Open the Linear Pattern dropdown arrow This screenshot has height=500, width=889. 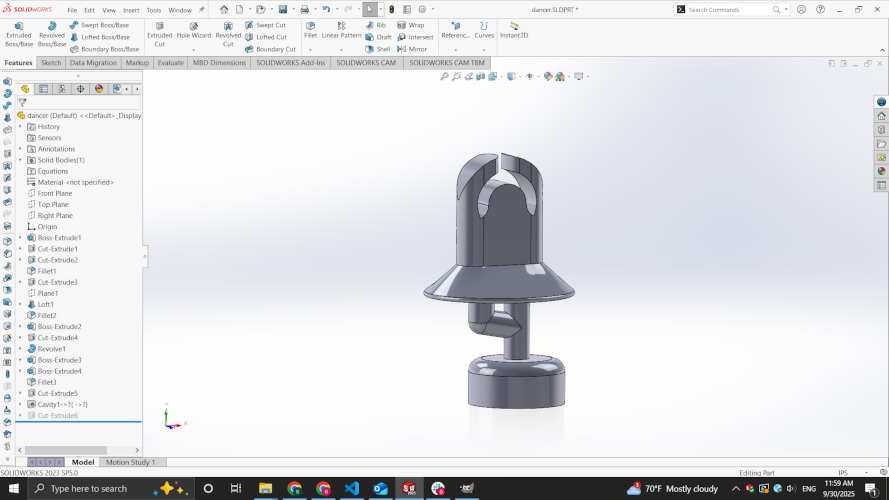pyautogui.click(x=342, y=49)
